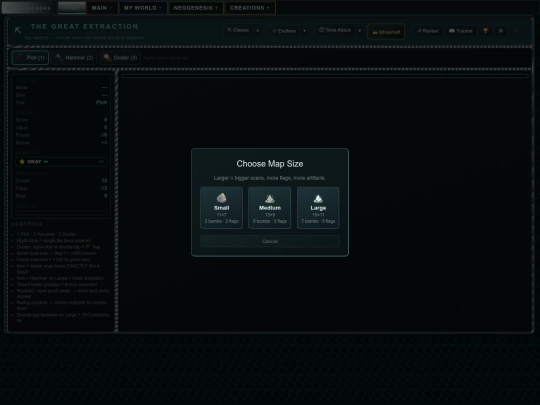Viewport: 540px width, 405px height.
Task: Open the Tutorial
Action: [460, 31]
